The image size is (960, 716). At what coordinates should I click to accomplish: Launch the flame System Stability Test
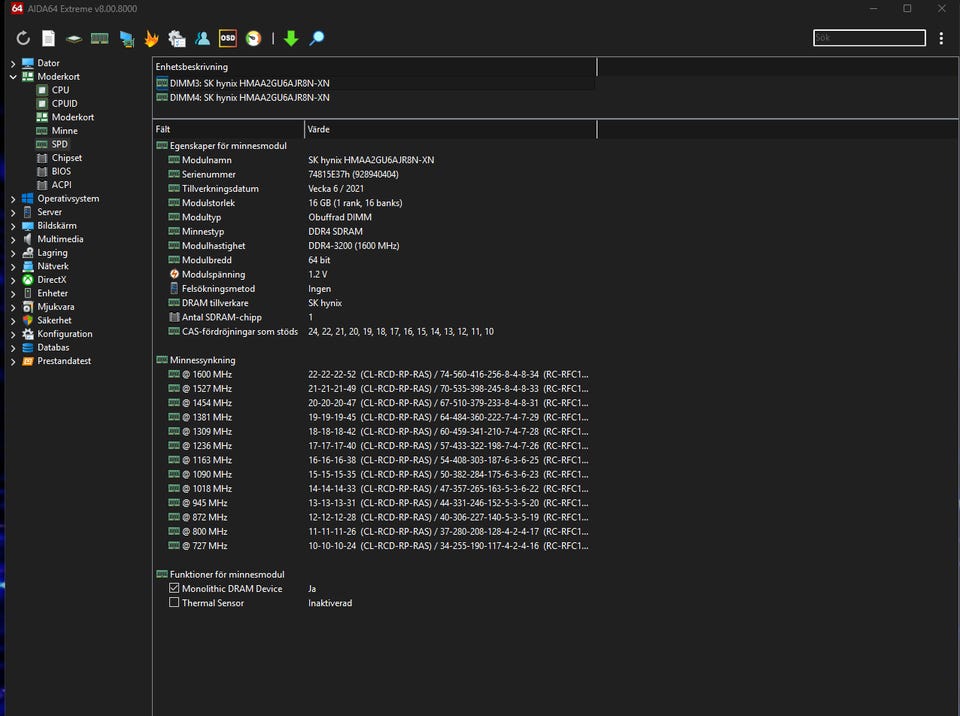[x=151, y=39]
